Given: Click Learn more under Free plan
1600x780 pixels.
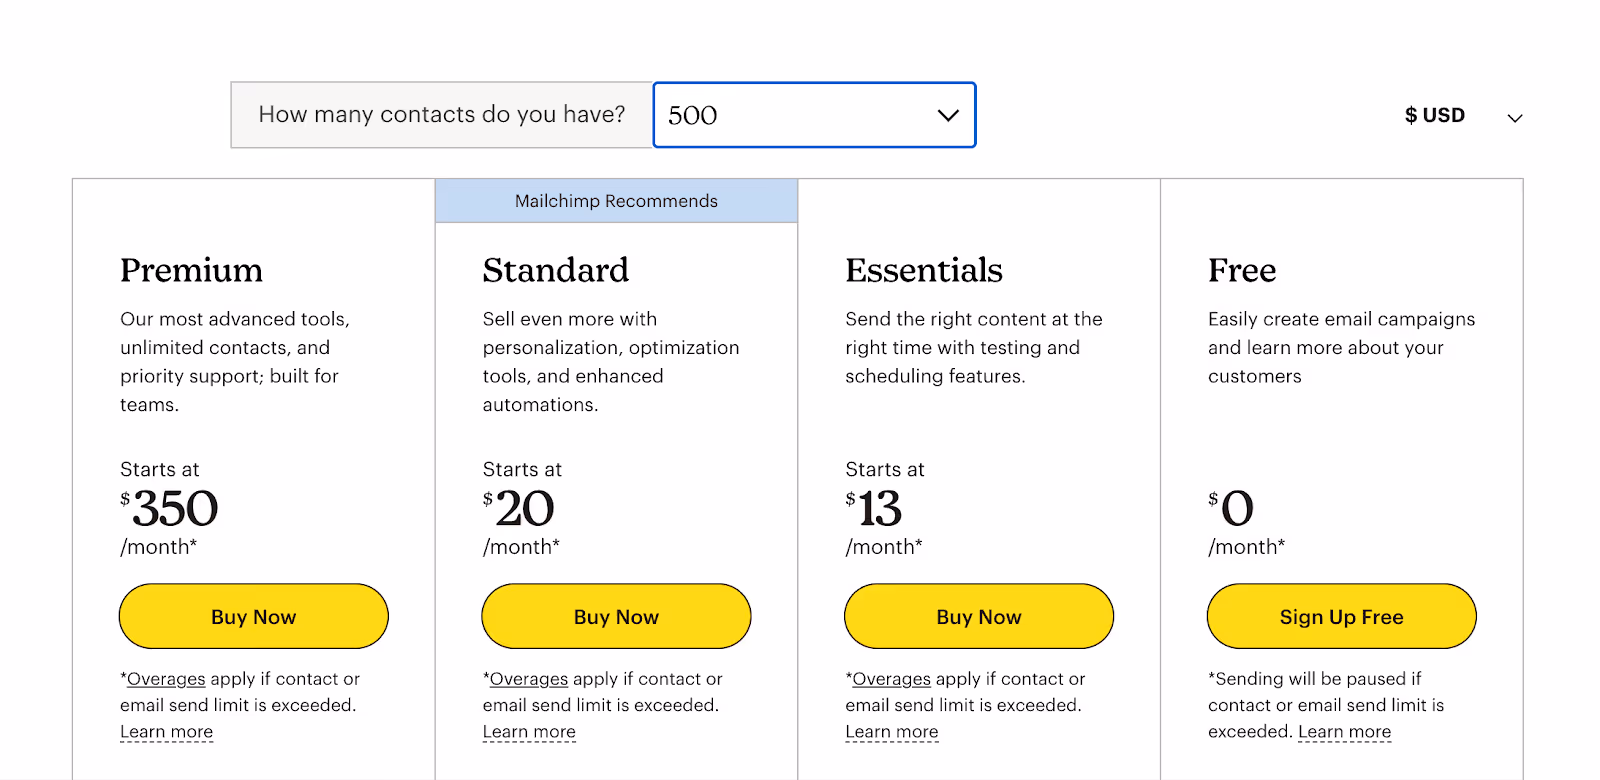Looking at the screenshot, I should (x=1345, y=732).
